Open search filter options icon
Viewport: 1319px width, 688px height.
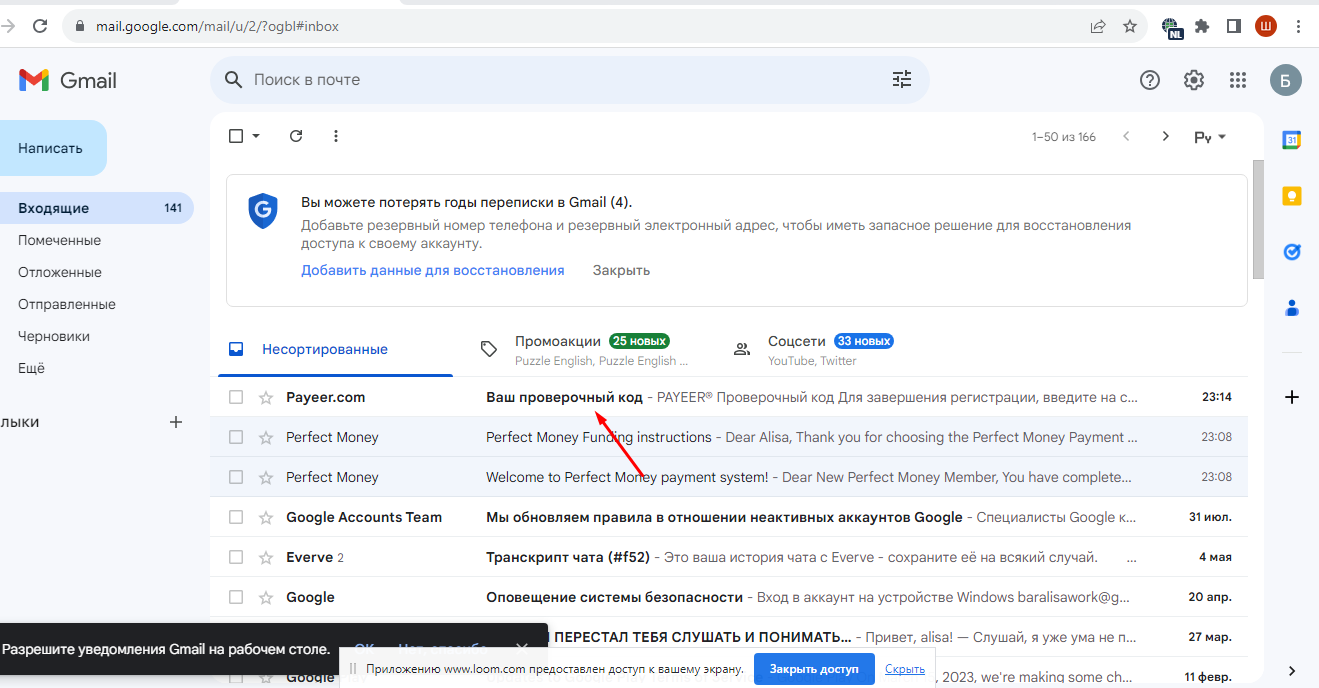pos(902,80)
